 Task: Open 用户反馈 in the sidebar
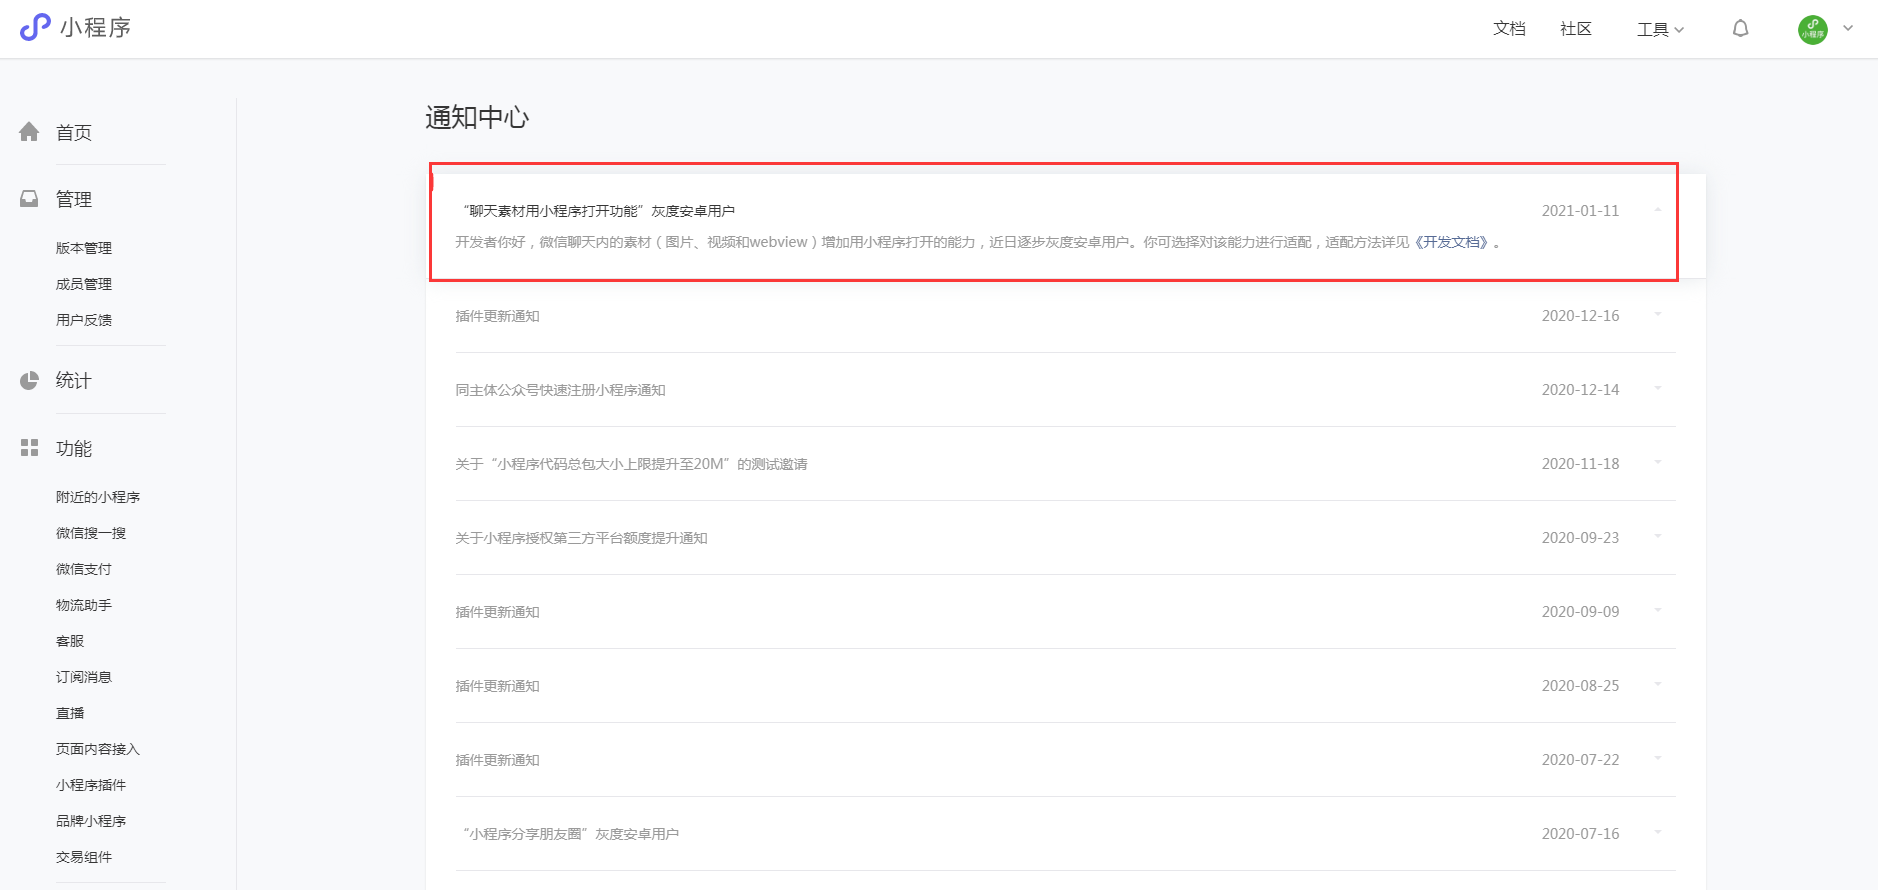pos(84,320)
